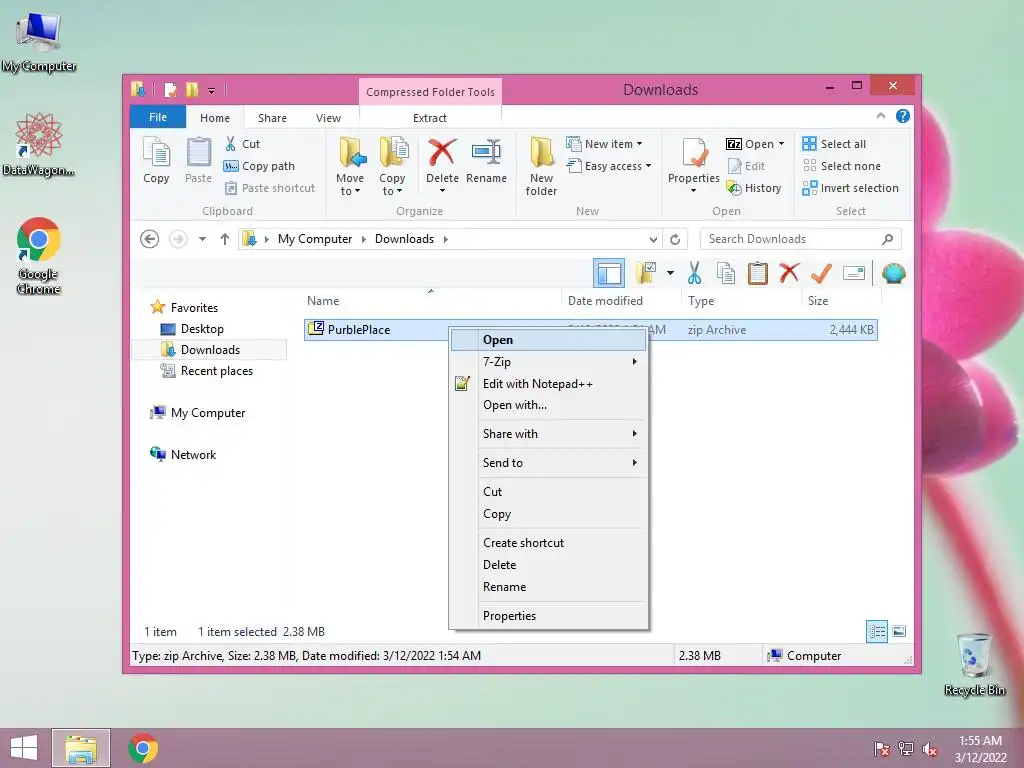Open the recent locations dropdown arrow
The width and height of the screenshot is (1024, 768).
pyautogui.click(x=202, y=239)
